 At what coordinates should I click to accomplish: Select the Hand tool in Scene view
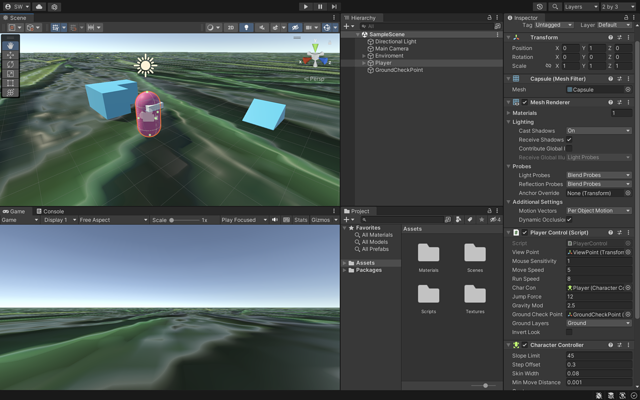point(11,45)
